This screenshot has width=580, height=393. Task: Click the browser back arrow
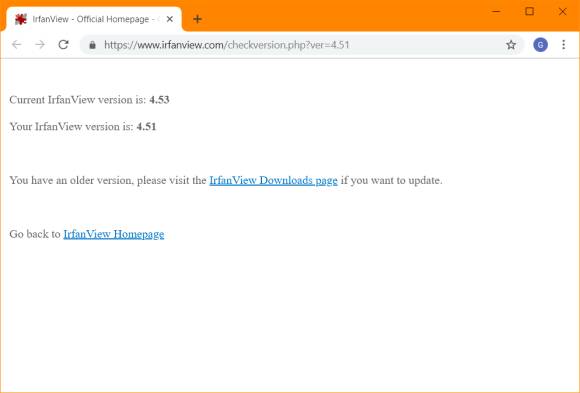pos(17,45)
